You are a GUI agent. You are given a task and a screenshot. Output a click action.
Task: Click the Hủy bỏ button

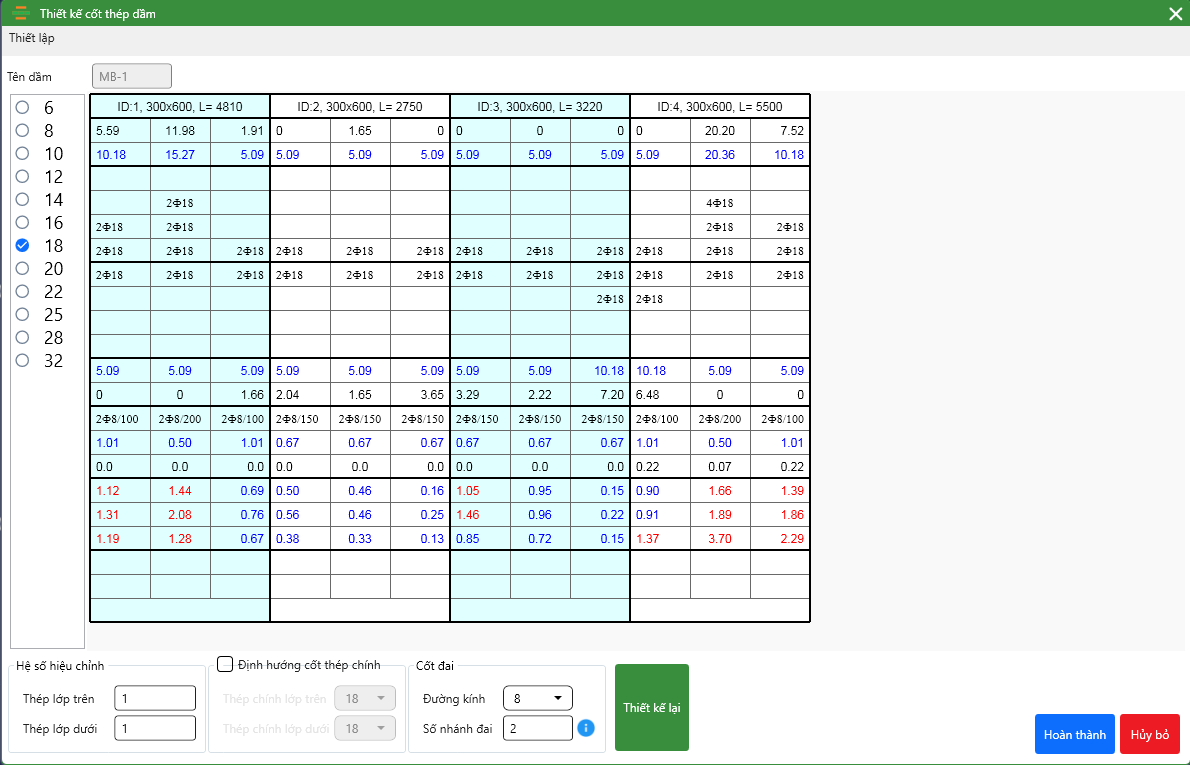pos(1150,734)
